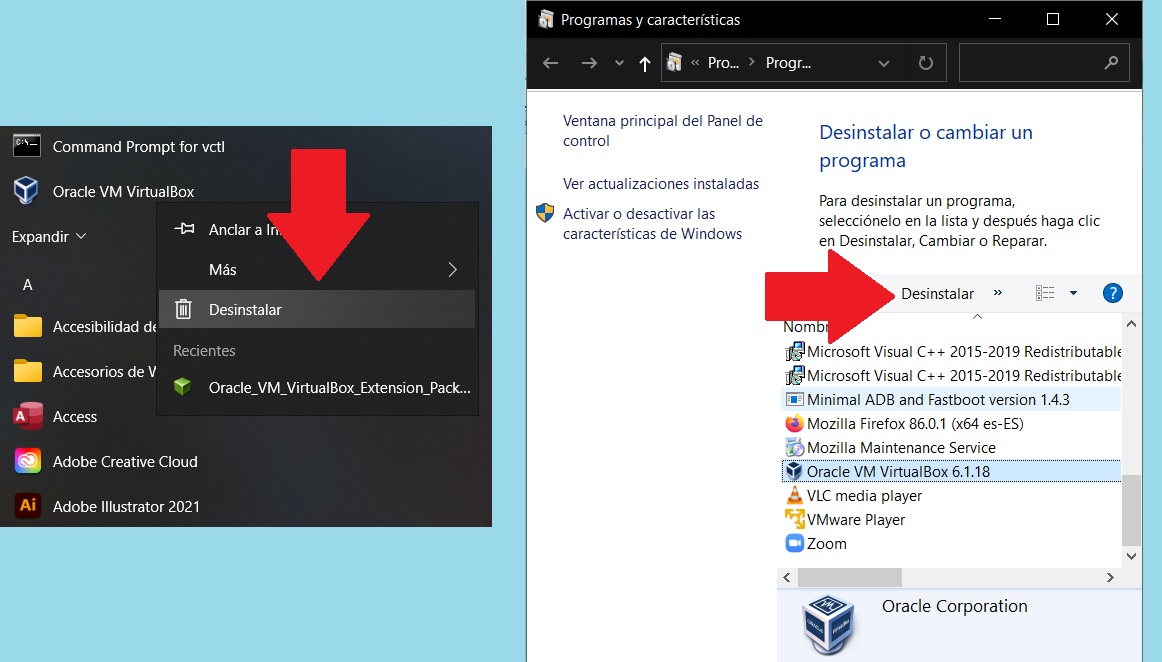Open the Oracle_VM_VirtualBox_Extension_Pack recent file icon
The width and height of the screenshot is (1162, 662).
182,387
